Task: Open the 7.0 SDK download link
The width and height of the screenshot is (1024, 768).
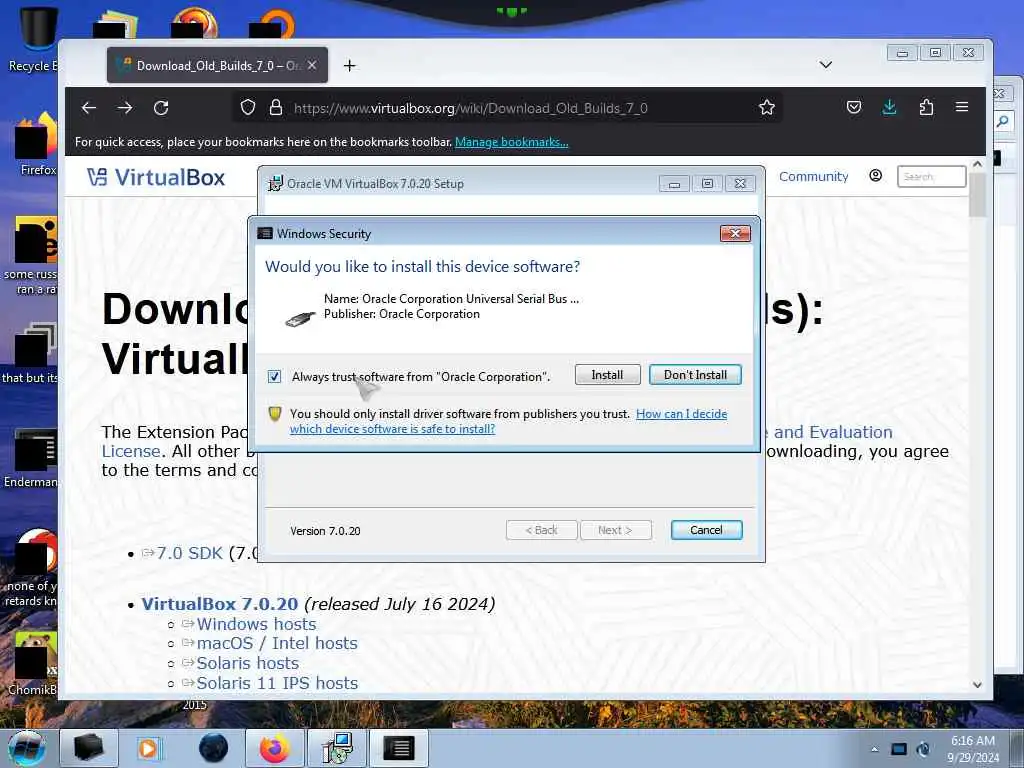Action: pyautogui.click(x=189, y=553)
